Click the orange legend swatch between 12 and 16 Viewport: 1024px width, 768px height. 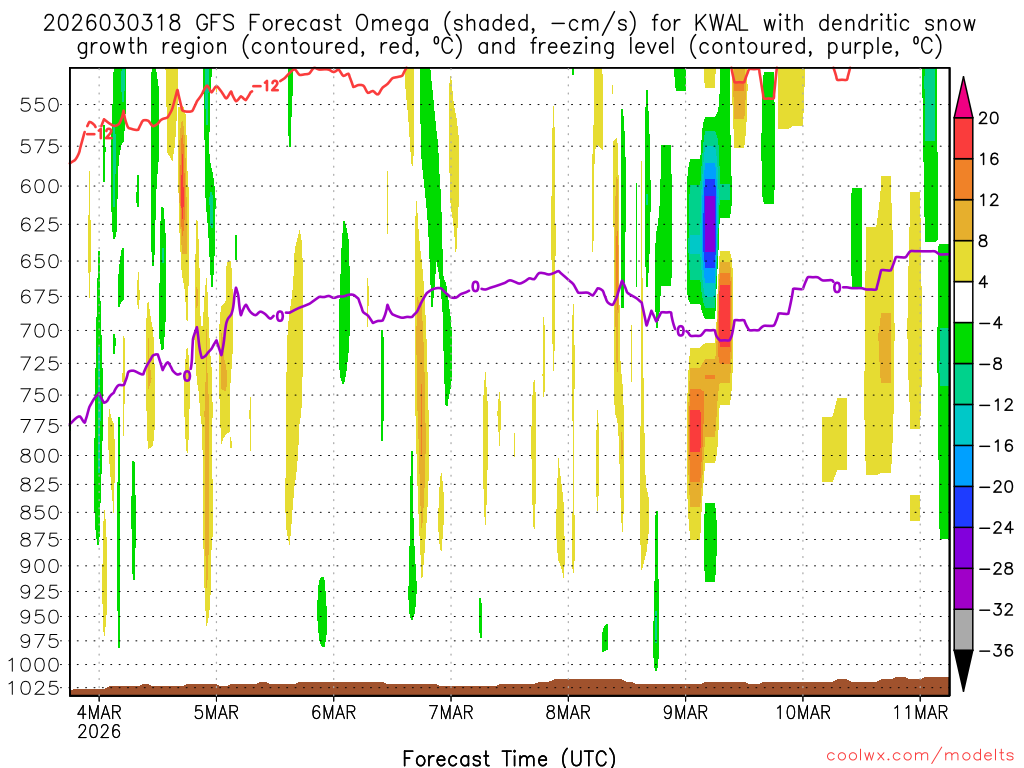coord(963,180)
